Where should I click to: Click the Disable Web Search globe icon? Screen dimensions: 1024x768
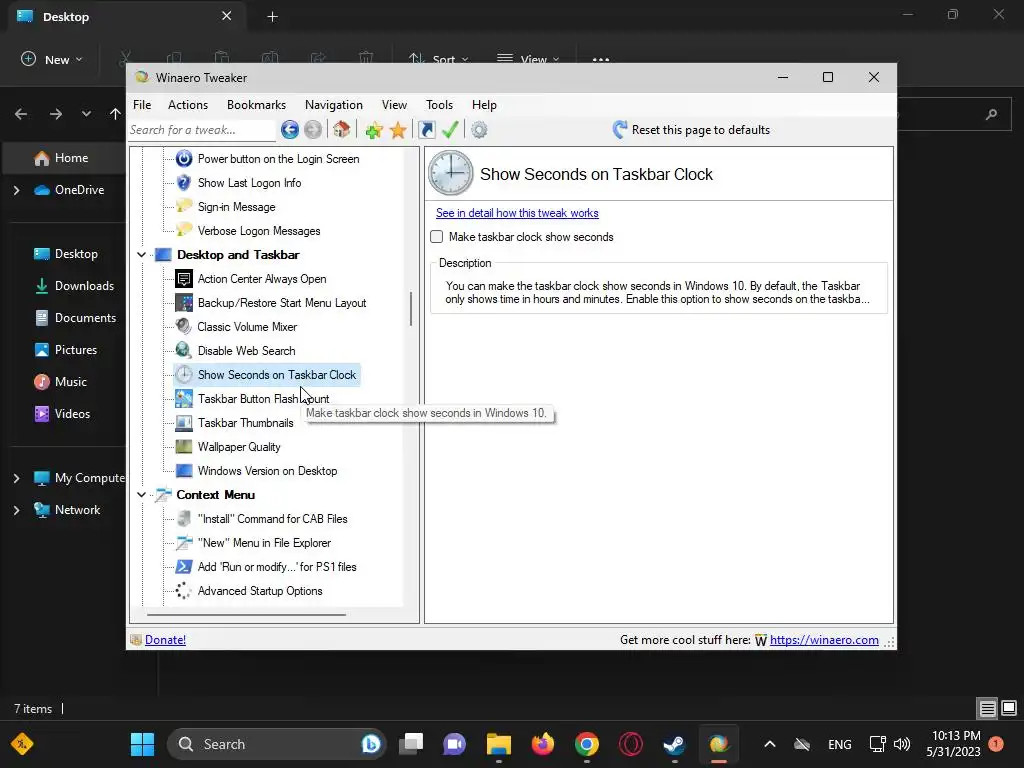[x=184, y=351]
